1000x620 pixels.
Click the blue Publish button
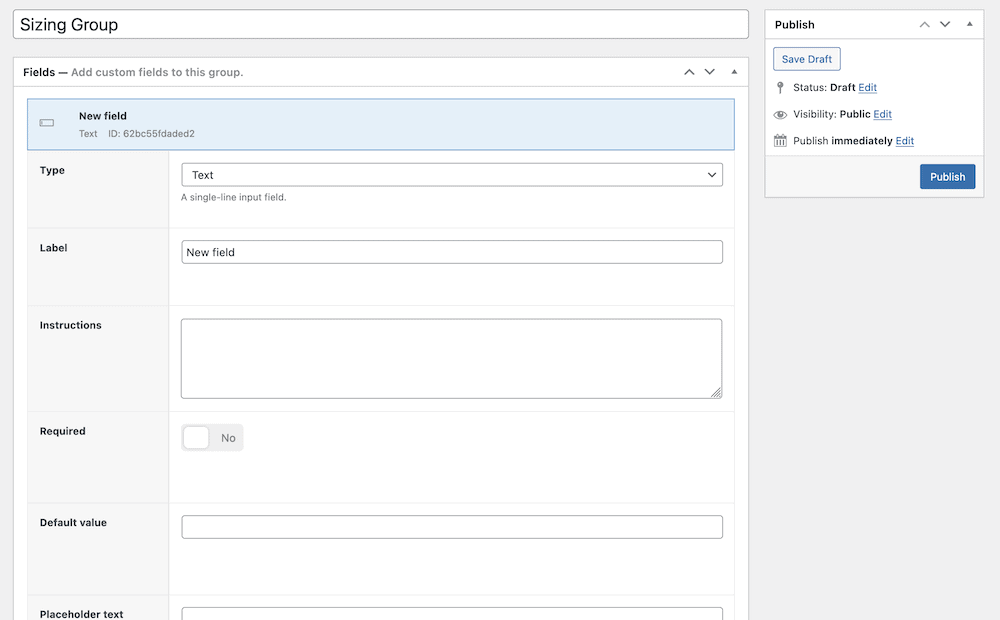[947, 177]
